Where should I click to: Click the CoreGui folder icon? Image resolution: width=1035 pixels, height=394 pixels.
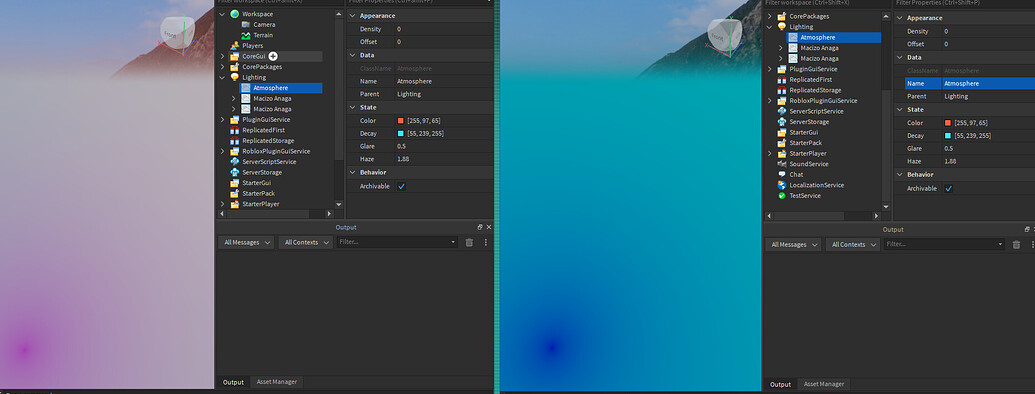click(x=234, y=57)
